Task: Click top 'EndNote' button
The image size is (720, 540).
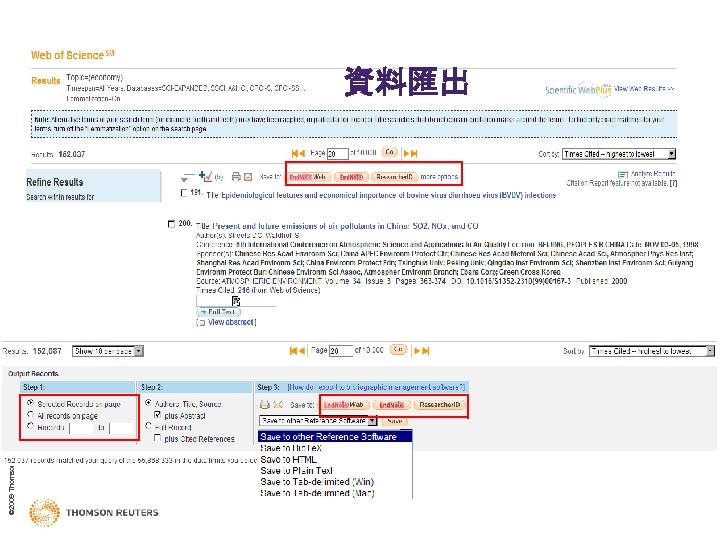Action: click(352, 177)
